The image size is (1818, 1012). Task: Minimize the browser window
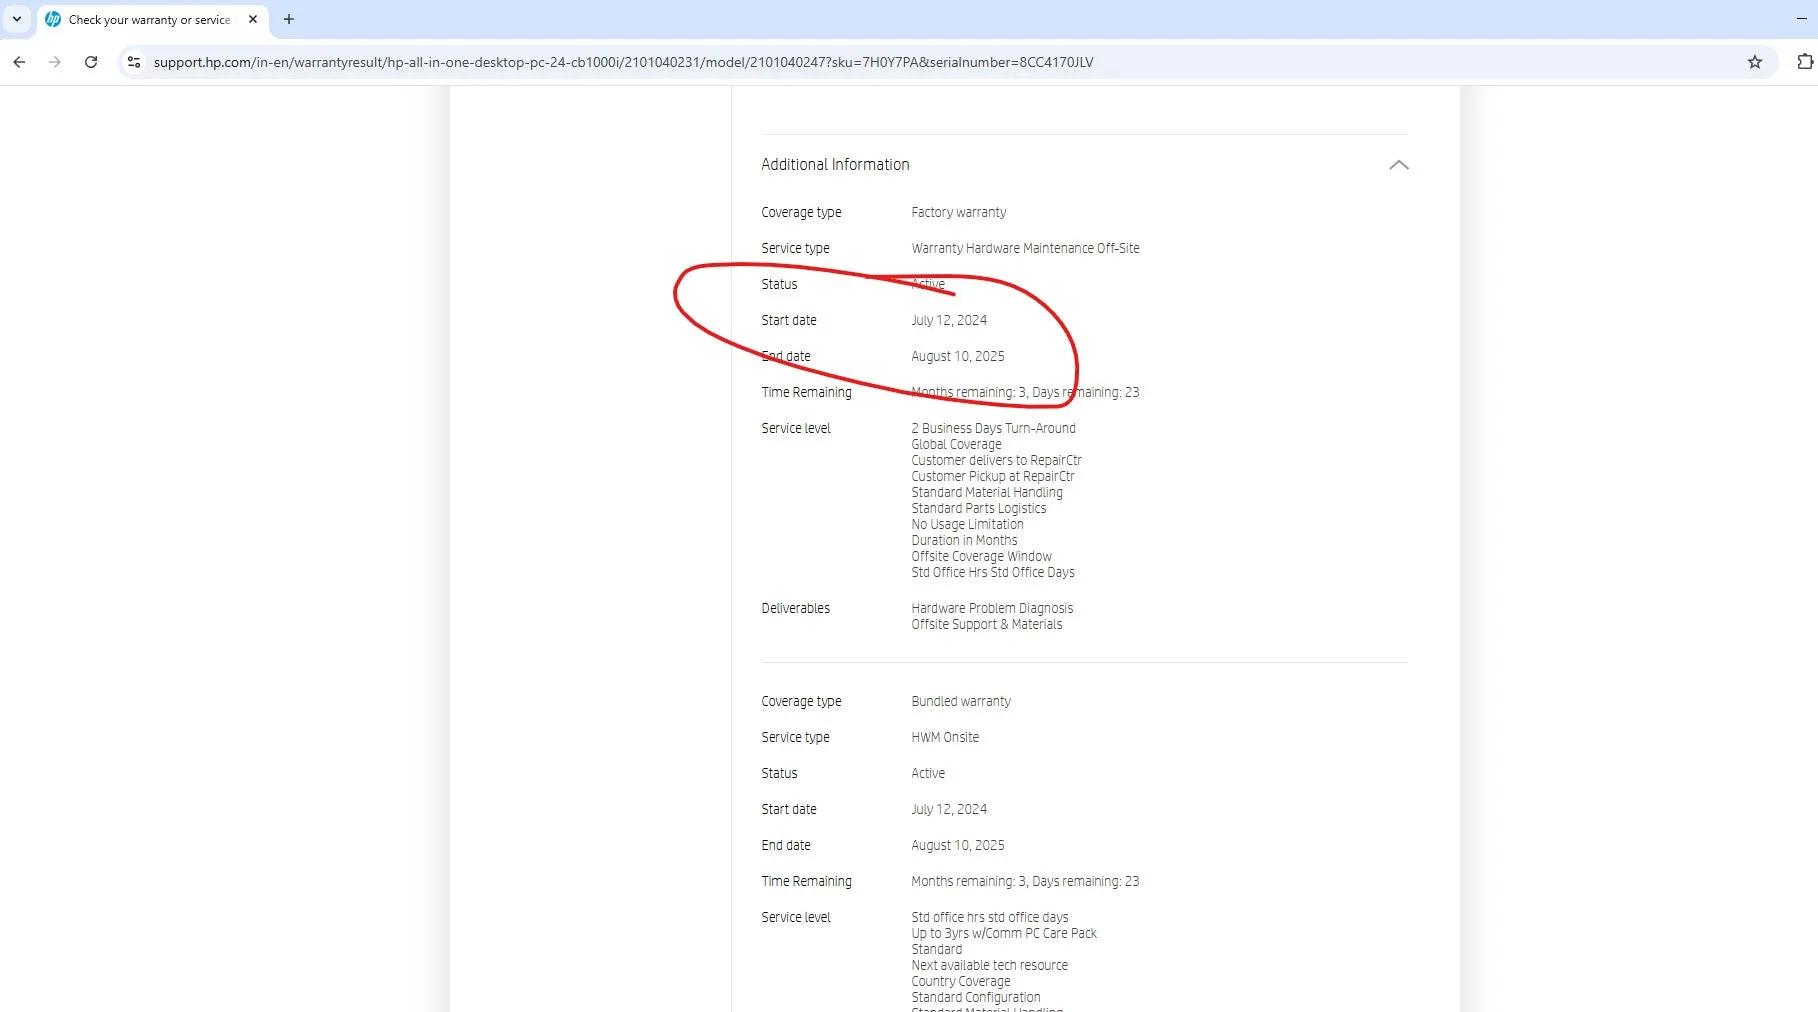pyautogui.click(x=1801, y=19)
